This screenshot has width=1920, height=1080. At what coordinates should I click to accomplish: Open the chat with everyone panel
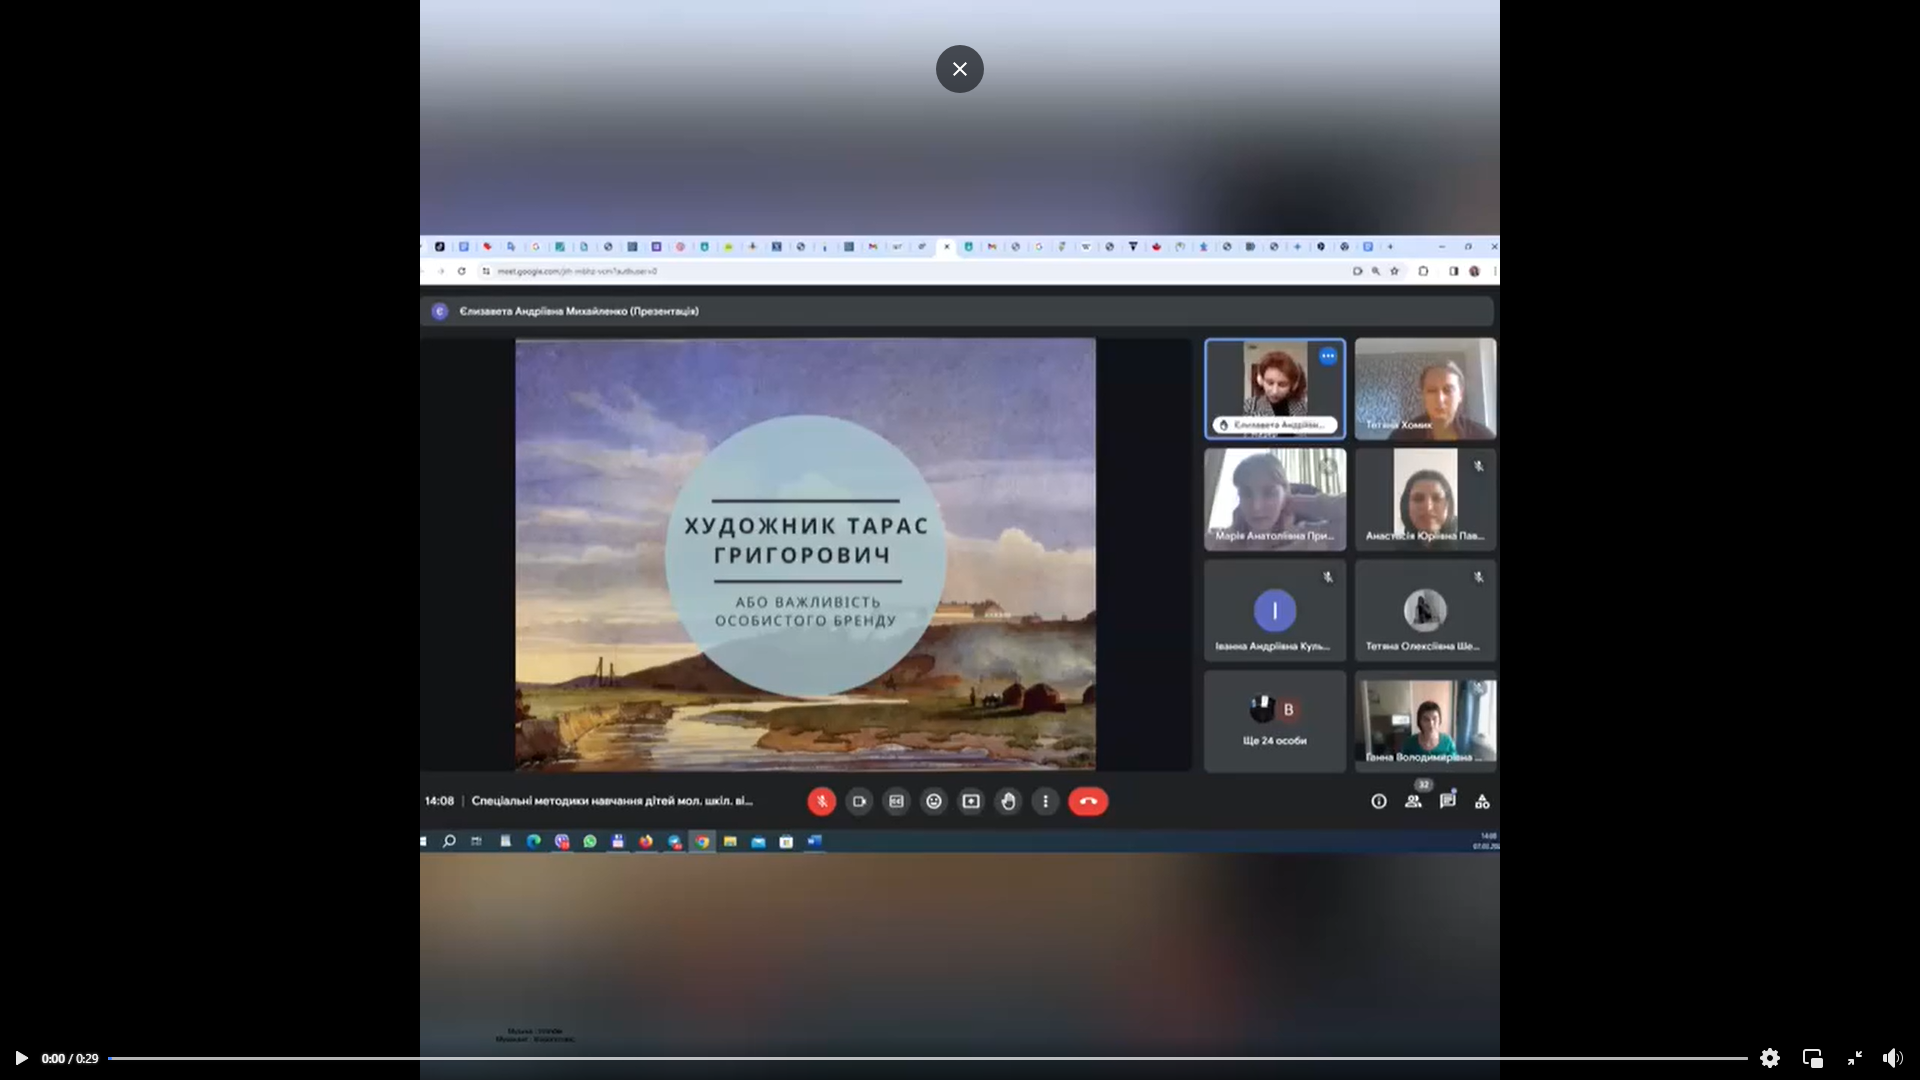(1447, 801)
